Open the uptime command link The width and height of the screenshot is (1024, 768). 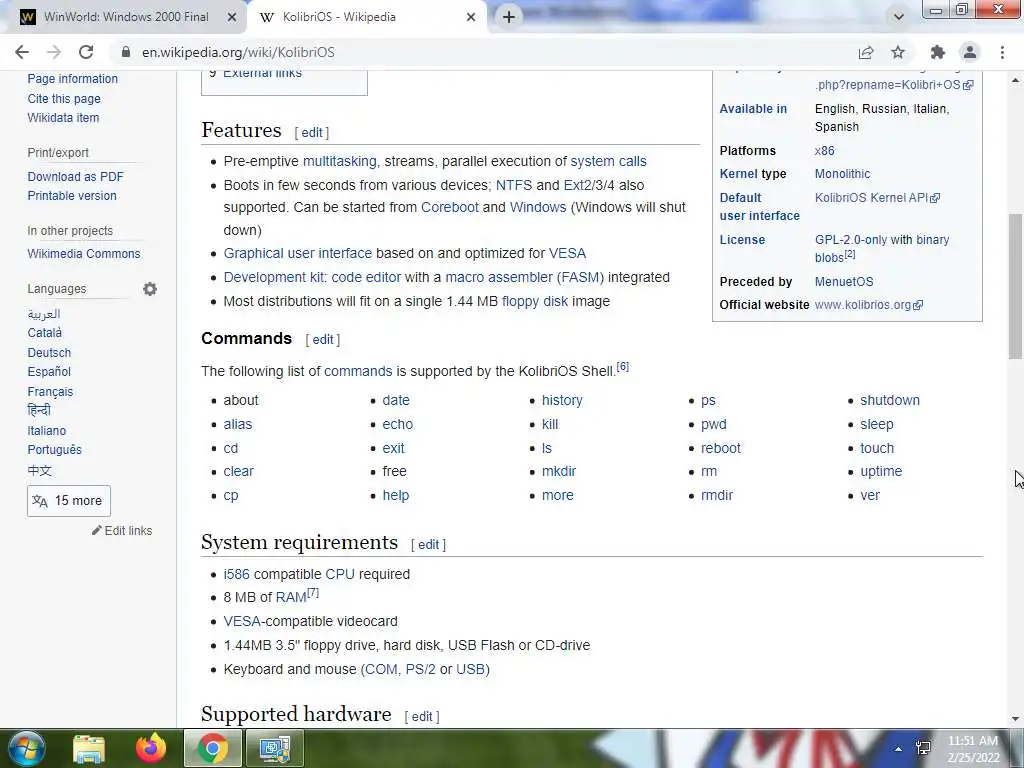point(881,472)
